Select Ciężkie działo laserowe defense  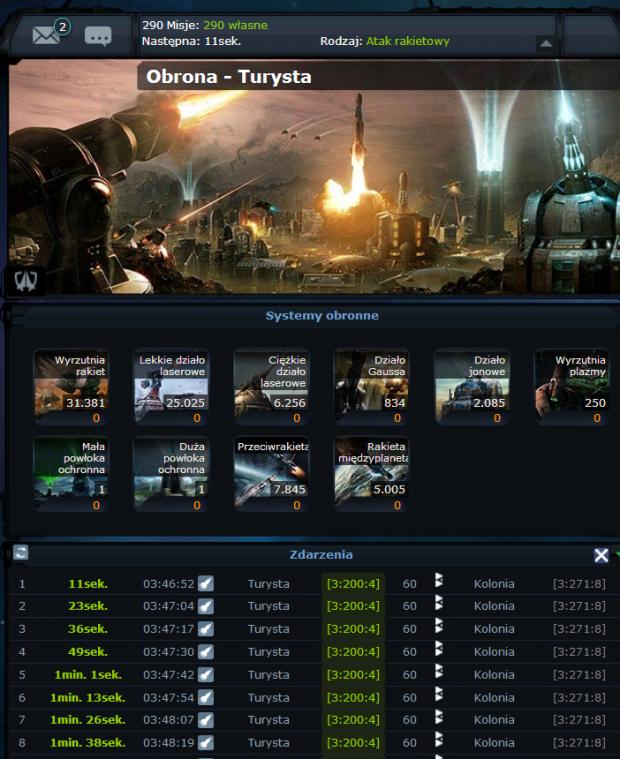(x=272, y=386)
